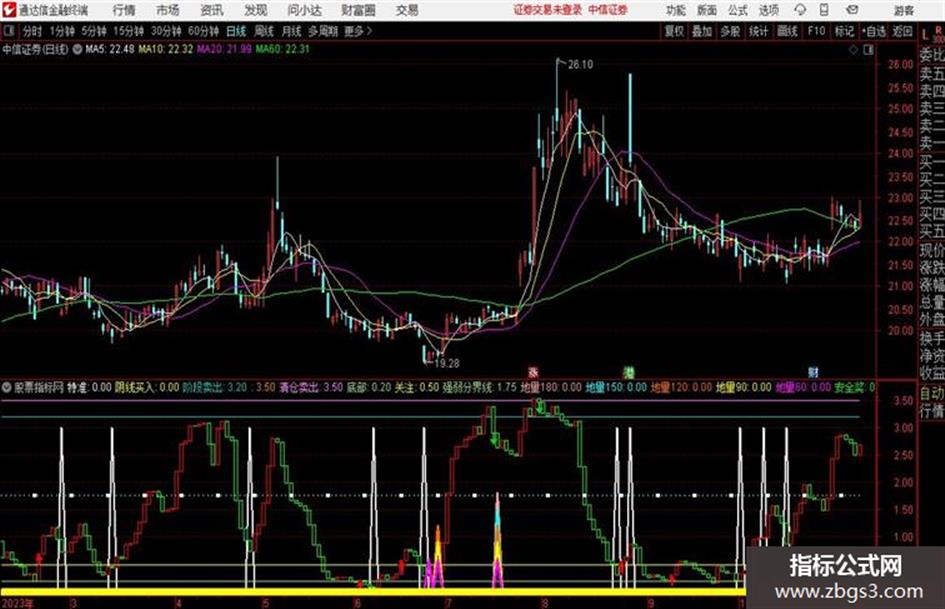Click the 自选 add-to-watchlist button

pos(874,31)
